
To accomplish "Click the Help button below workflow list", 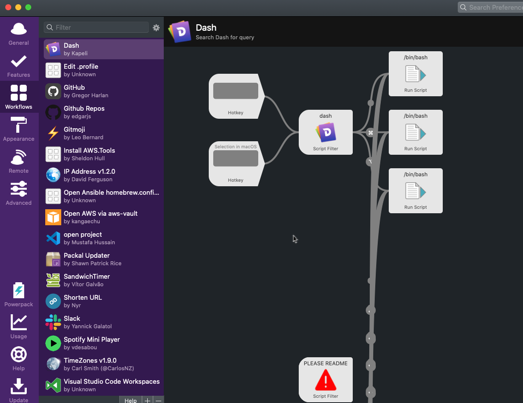I will pos(130,400).
